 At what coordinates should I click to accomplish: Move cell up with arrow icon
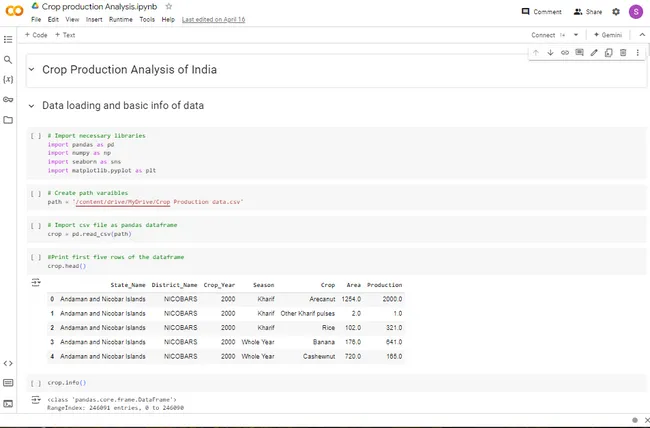536,53
